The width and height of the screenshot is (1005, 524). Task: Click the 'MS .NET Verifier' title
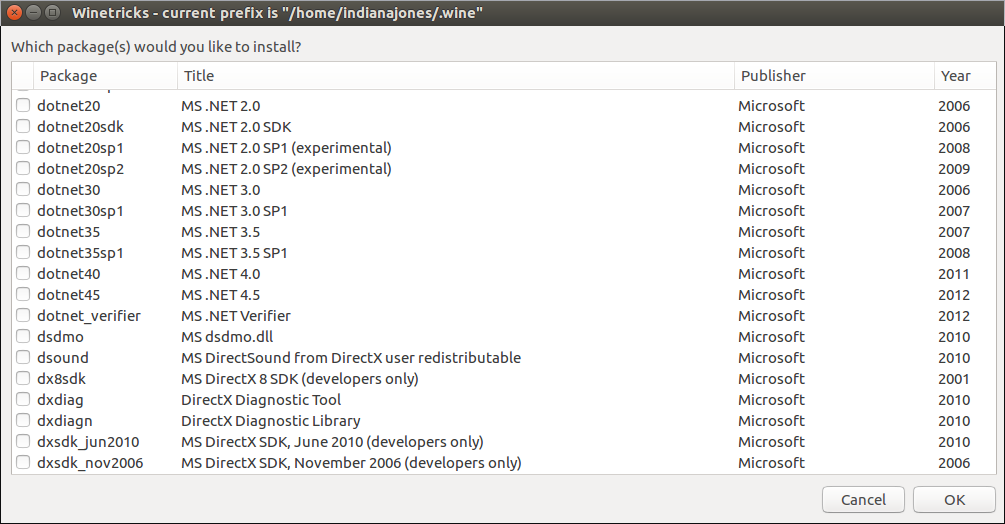[236, 316]
